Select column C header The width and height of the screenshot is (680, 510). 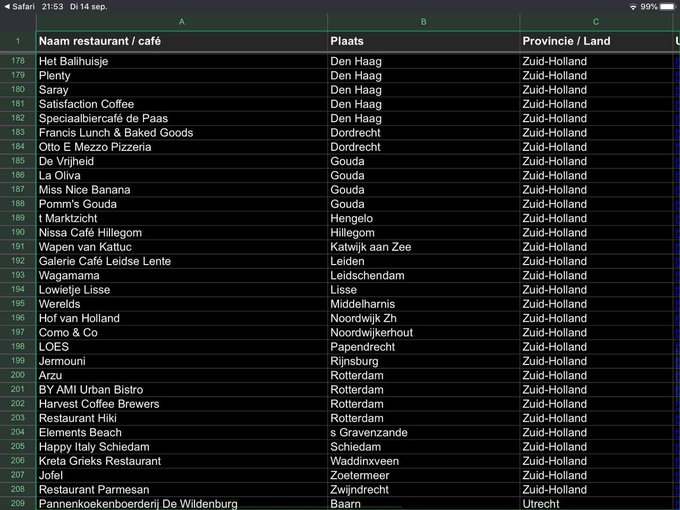596,22
